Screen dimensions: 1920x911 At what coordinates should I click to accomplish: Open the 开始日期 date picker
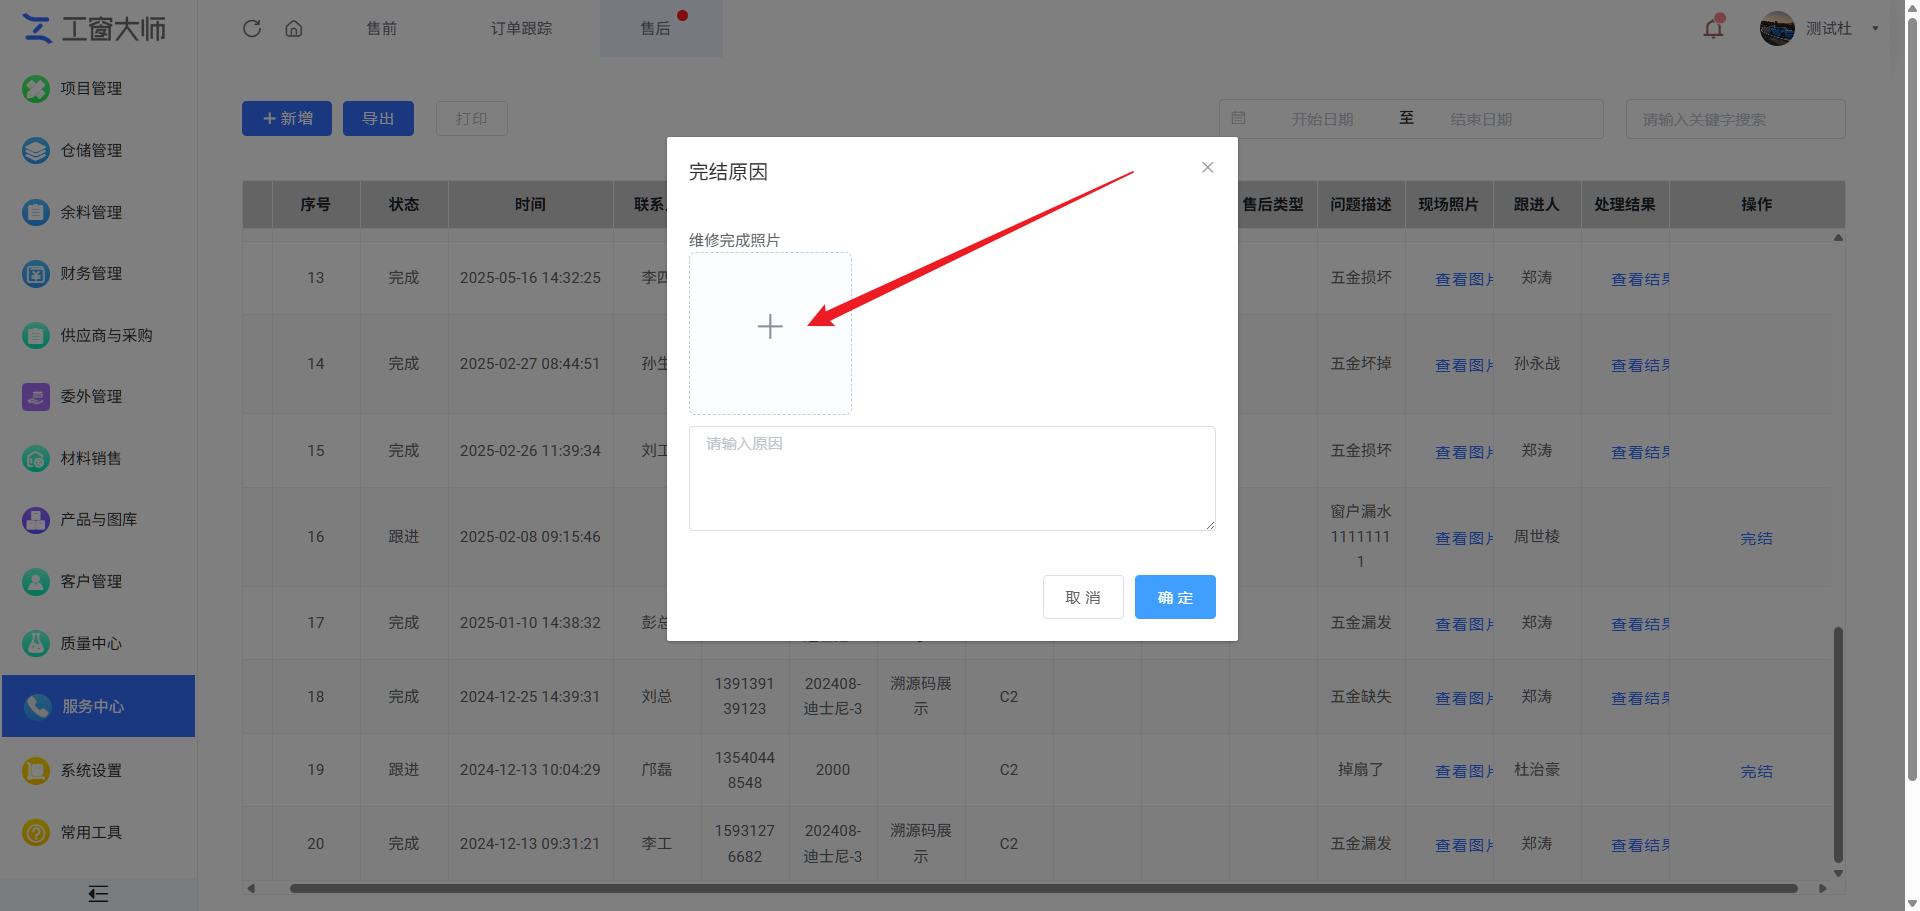(x=1321, y=119)
